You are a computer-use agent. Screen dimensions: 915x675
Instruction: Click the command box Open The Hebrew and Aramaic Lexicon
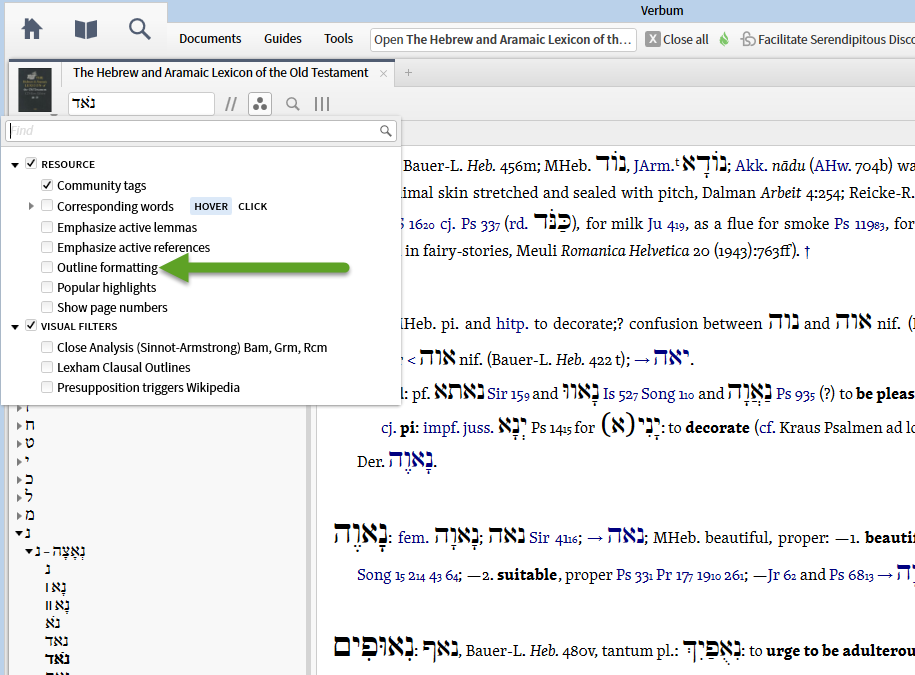tap(503, 39)
